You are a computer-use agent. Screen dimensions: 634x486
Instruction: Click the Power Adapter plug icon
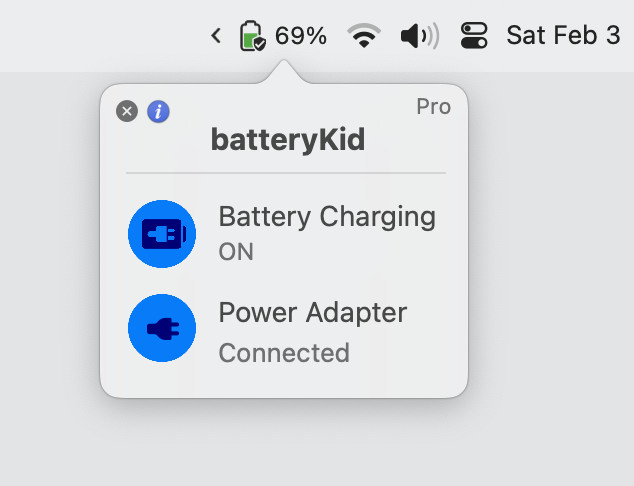click(x=162, y=329)
